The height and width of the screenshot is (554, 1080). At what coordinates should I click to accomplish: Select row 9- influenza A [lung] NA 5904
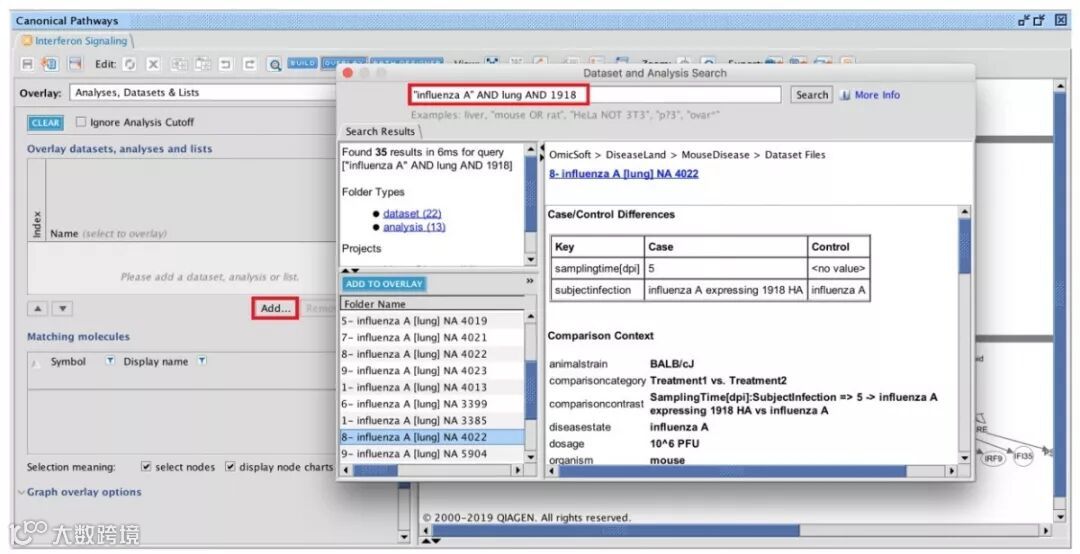coord(433,453)
